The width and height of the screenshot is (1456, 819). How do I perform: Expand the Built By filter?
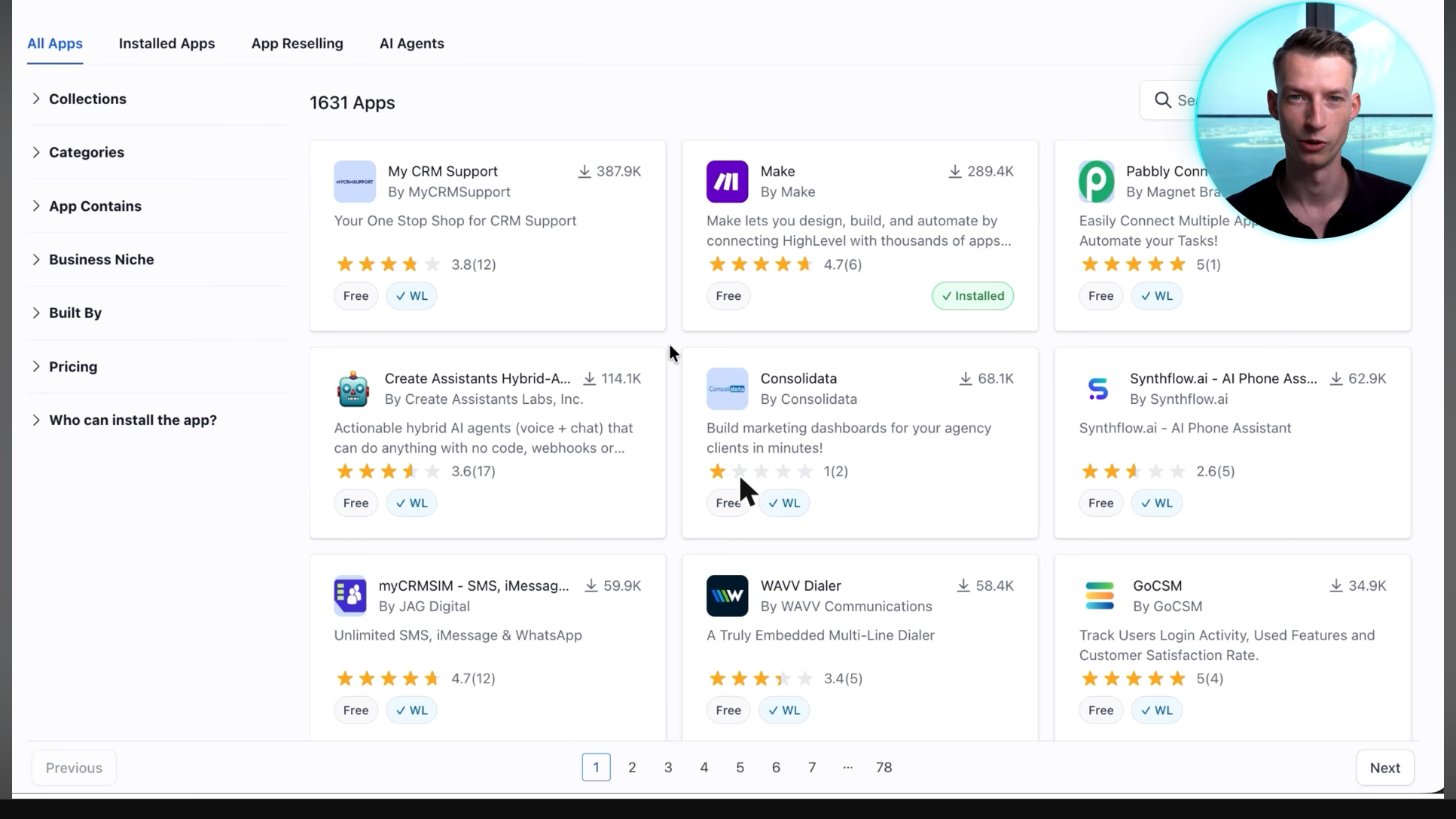(160, 313)
